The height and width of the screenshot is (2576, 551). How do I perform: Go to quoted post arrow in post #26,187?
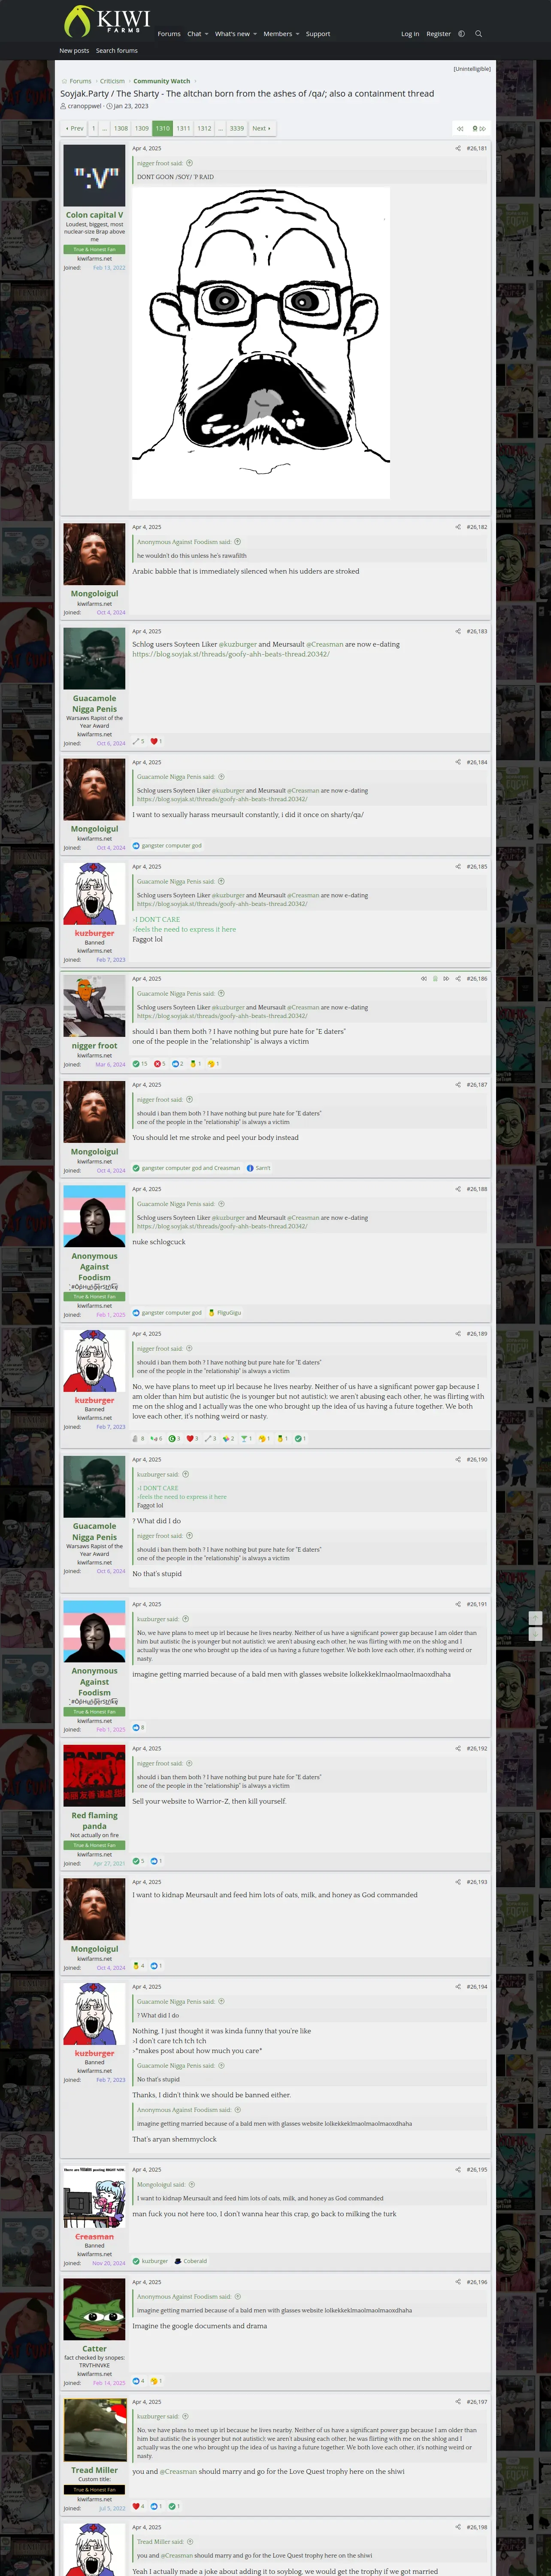(189, 1100)
